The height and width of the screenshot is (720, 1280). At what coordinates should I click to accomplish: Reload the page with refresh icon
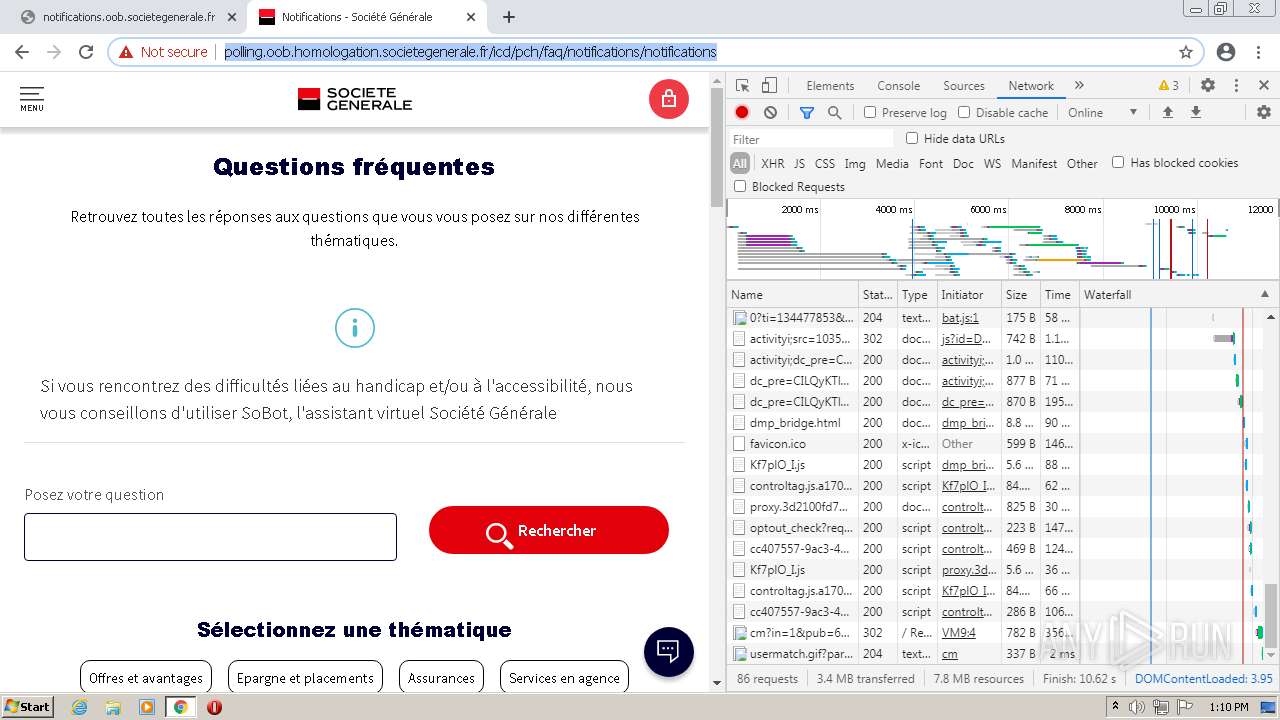86,52
